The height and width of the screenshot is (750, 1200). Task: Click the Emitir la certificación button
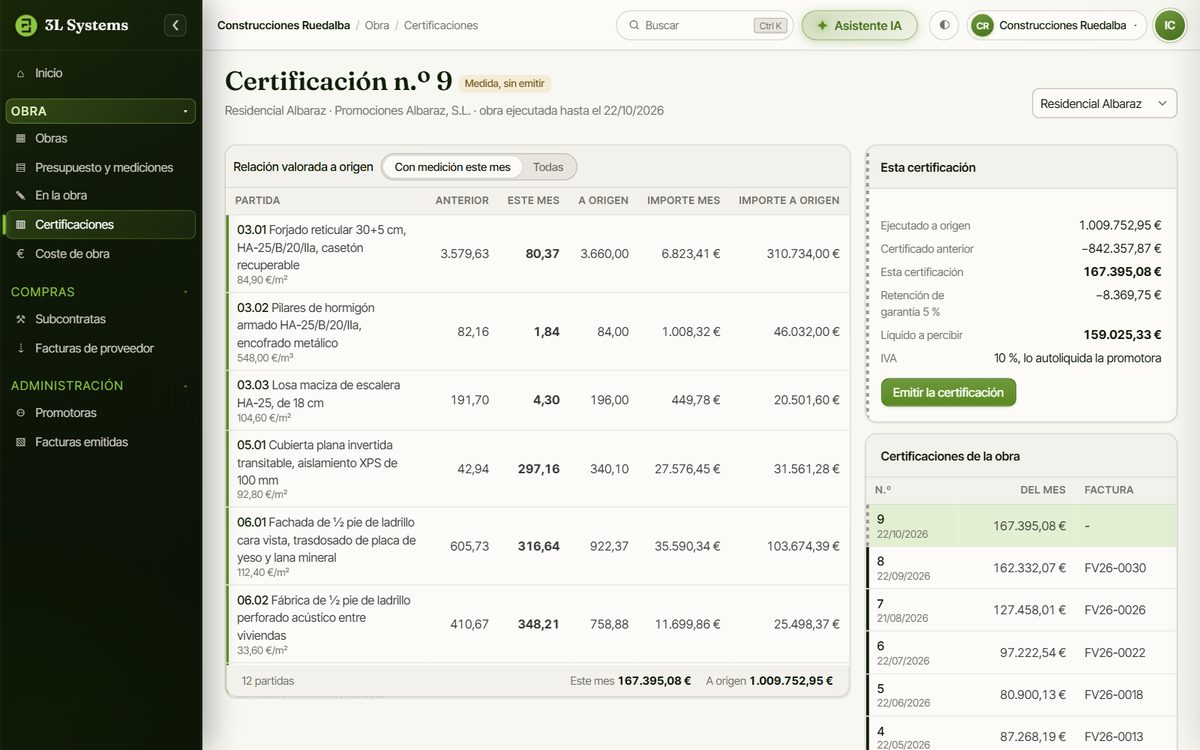point(948,392)
